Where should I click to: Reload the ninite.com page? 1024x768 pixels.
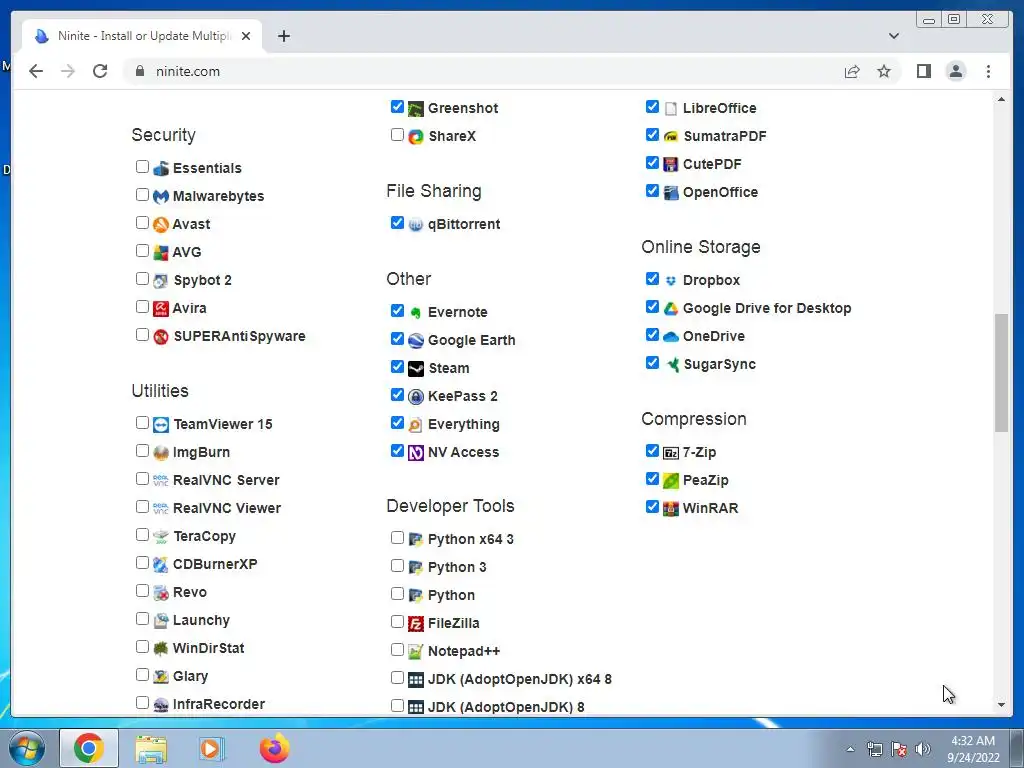click(100, 71)
